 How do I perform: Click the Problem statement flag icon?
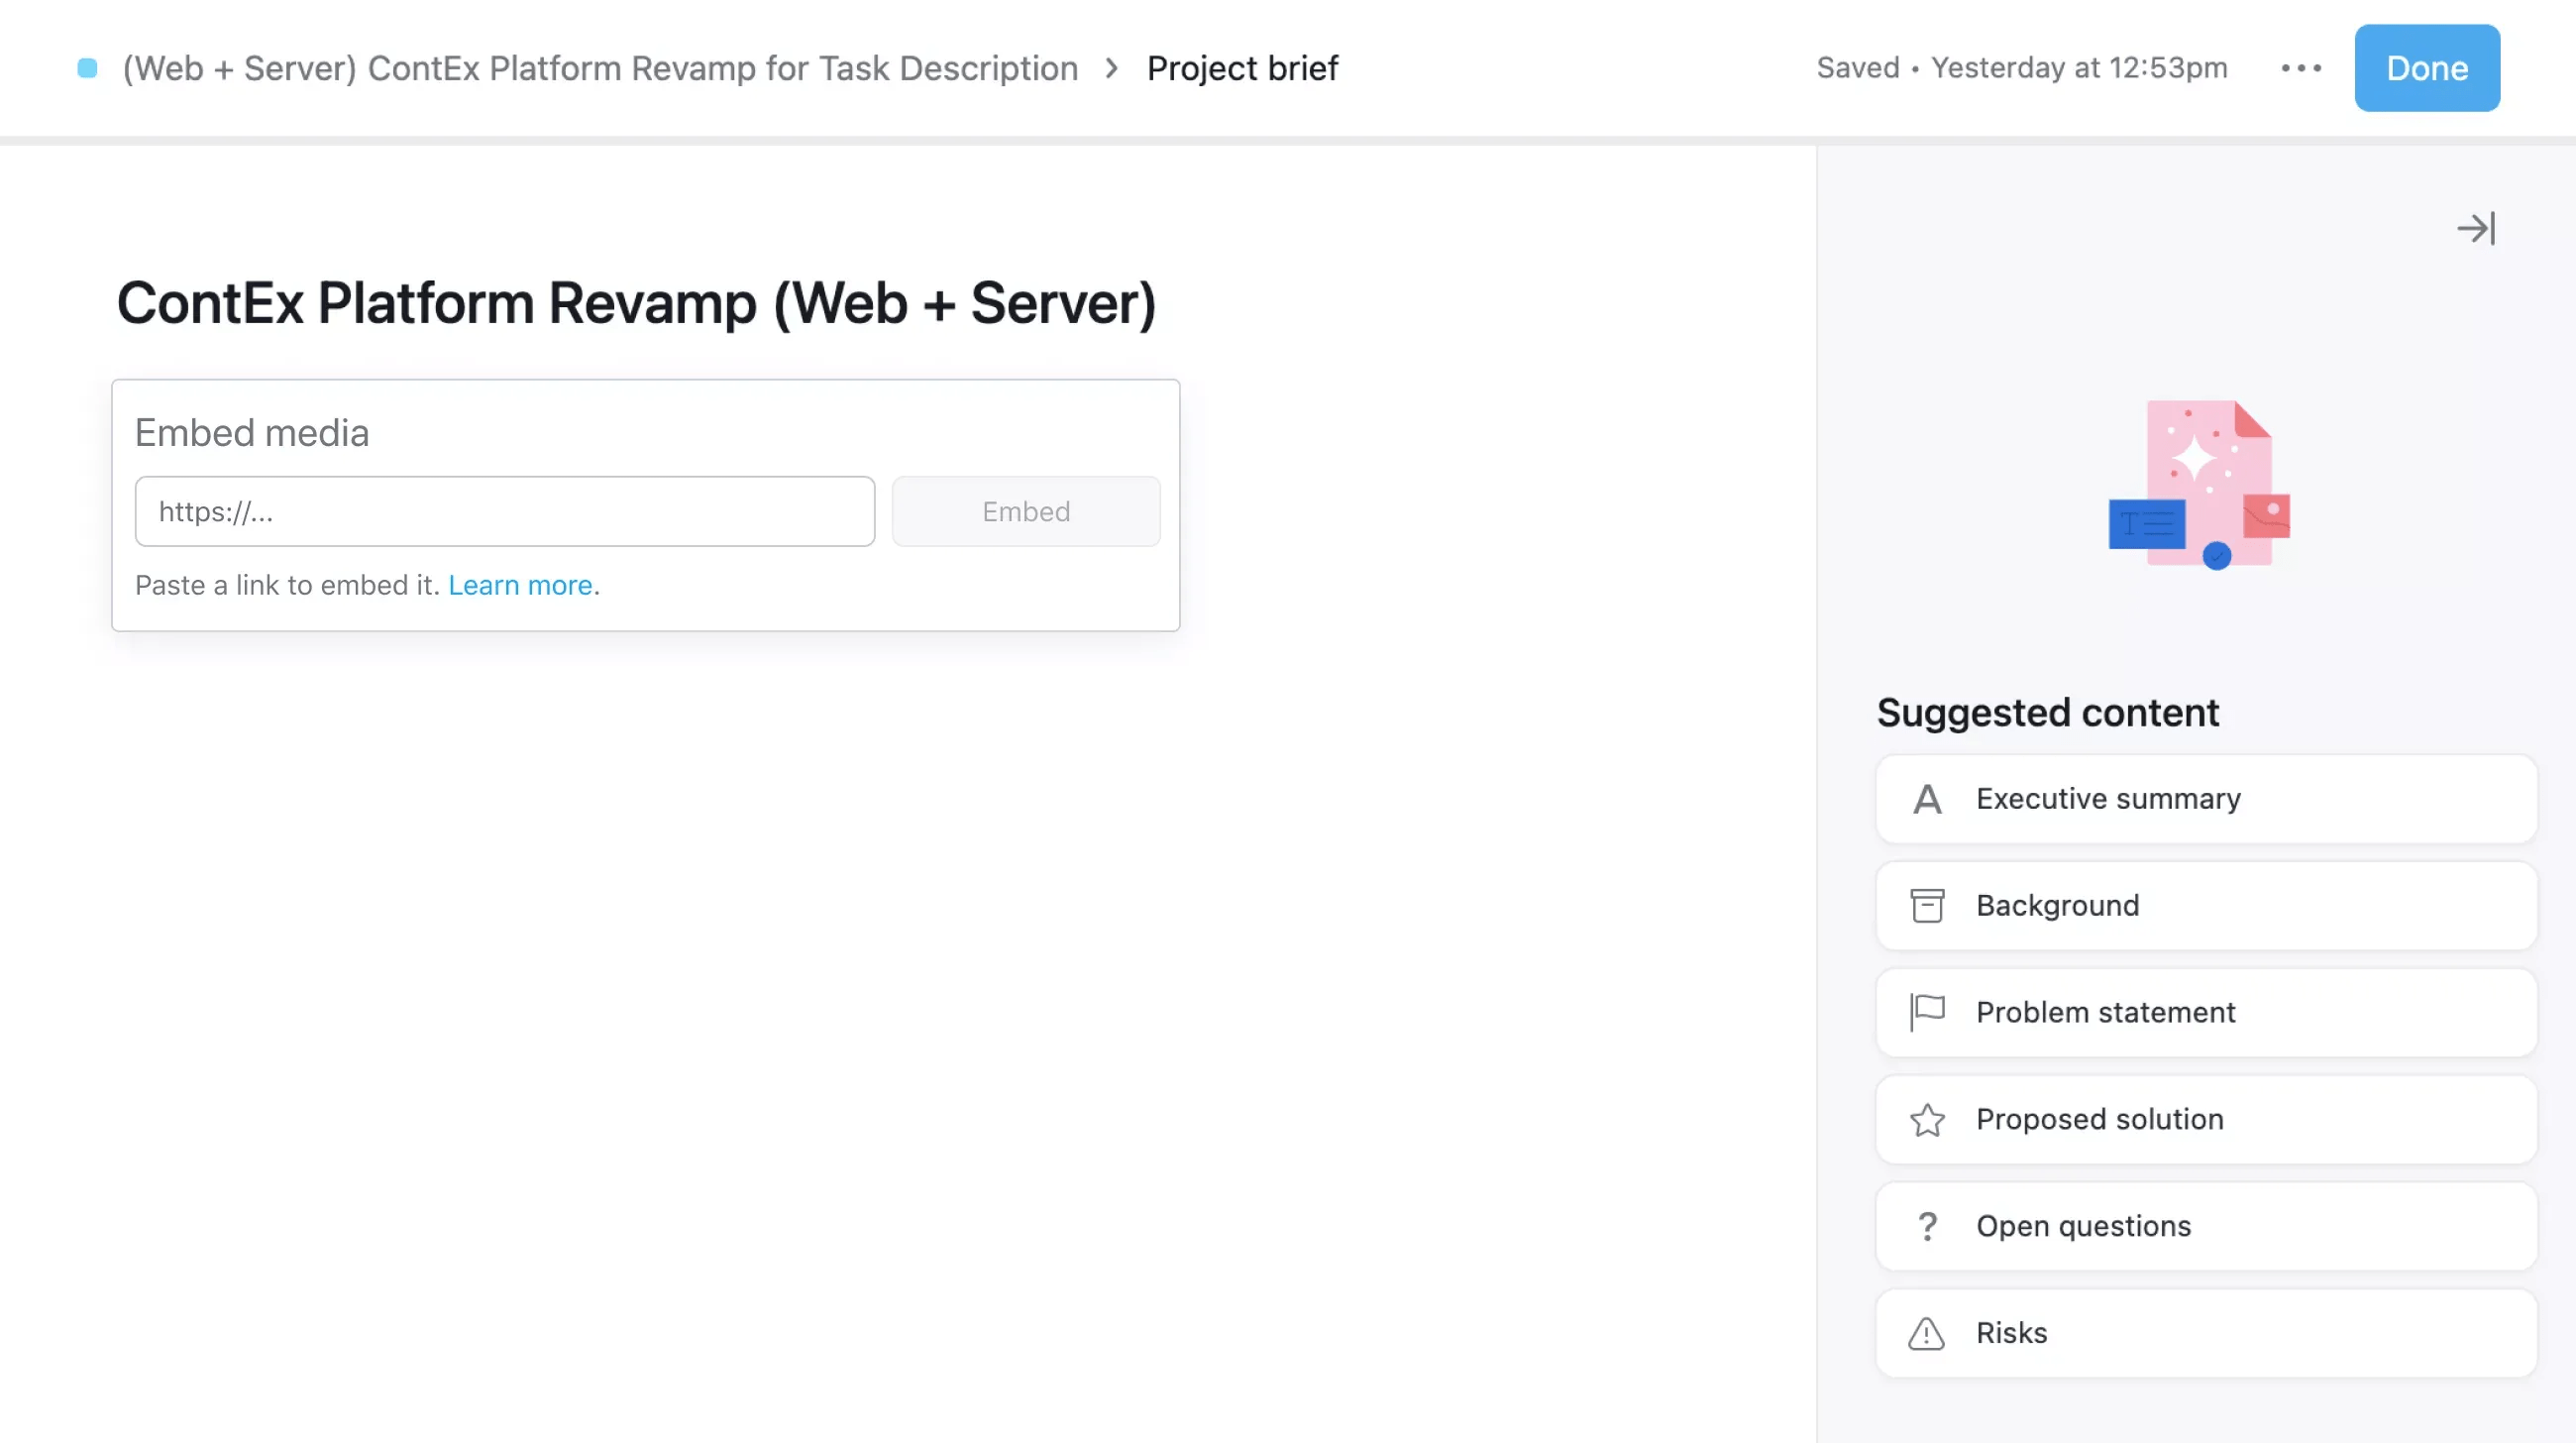point(1926,1012)
